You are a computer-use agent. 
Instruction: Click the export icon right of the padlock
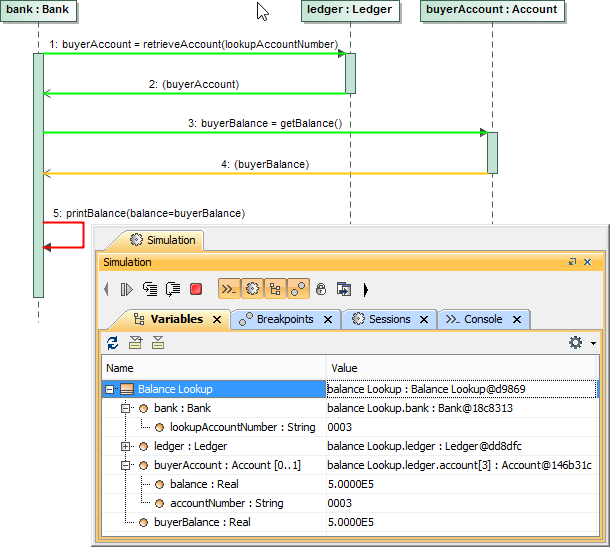pos(343,289)
